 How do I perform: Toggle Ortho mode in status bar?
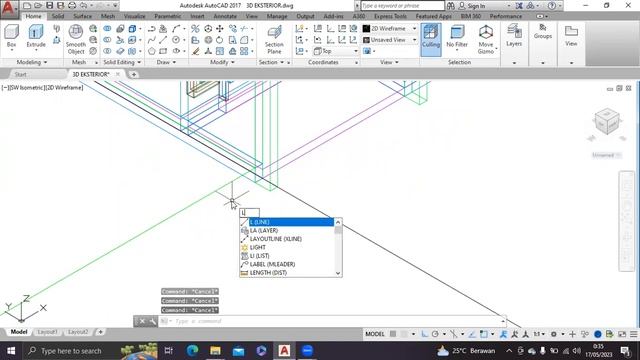(x=424, y=334)
